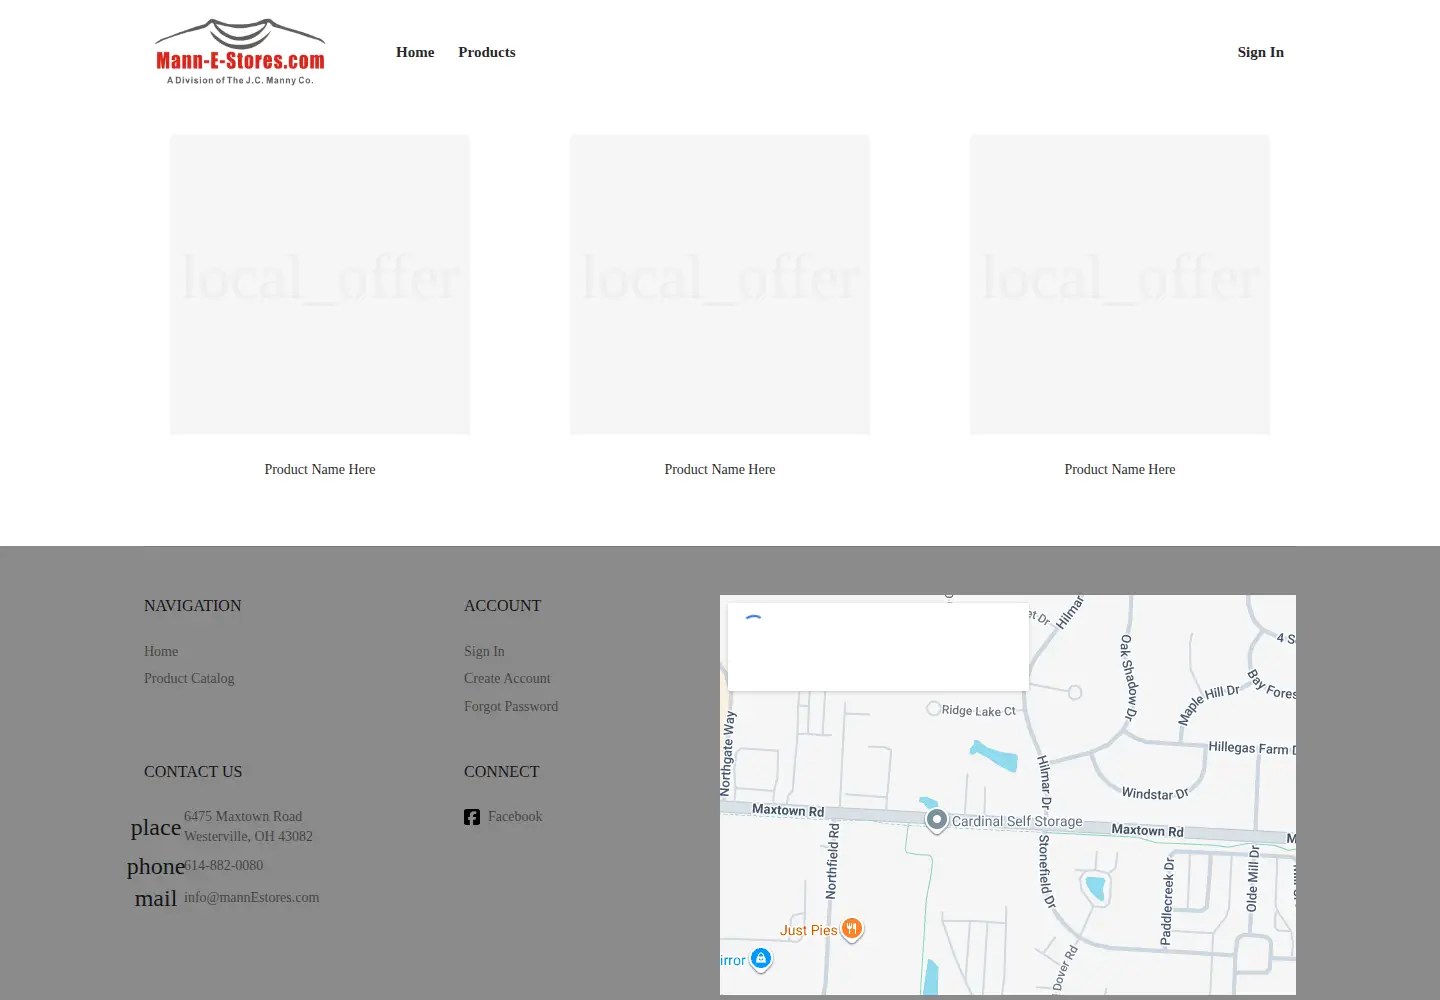Select the Cardinal Self Storage map pin
The width and height of the screenshot is (1440, 1000).
point(936,821)
